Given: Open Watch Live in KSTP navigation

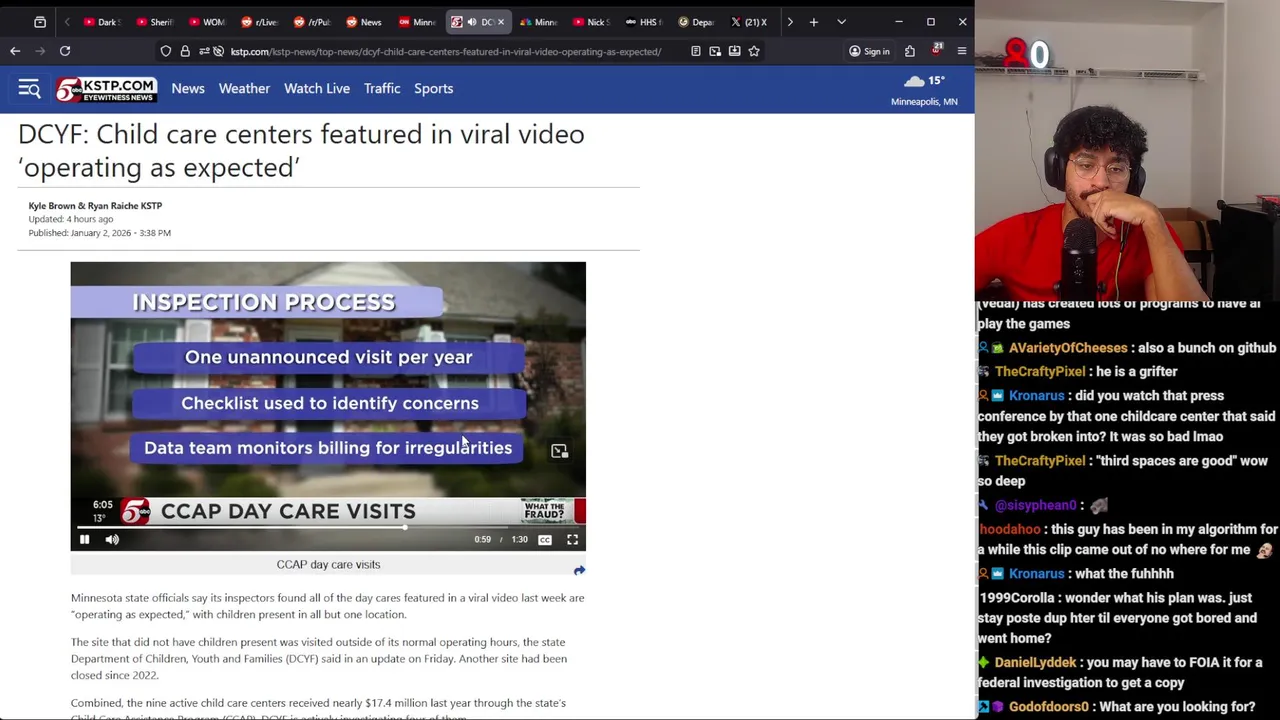Looking at the screenshot, I should pos(317,89).
